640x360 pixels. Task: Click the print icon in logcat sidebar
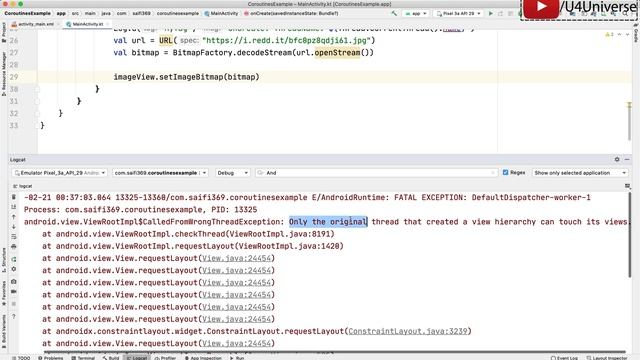click(x=13, y=247)
